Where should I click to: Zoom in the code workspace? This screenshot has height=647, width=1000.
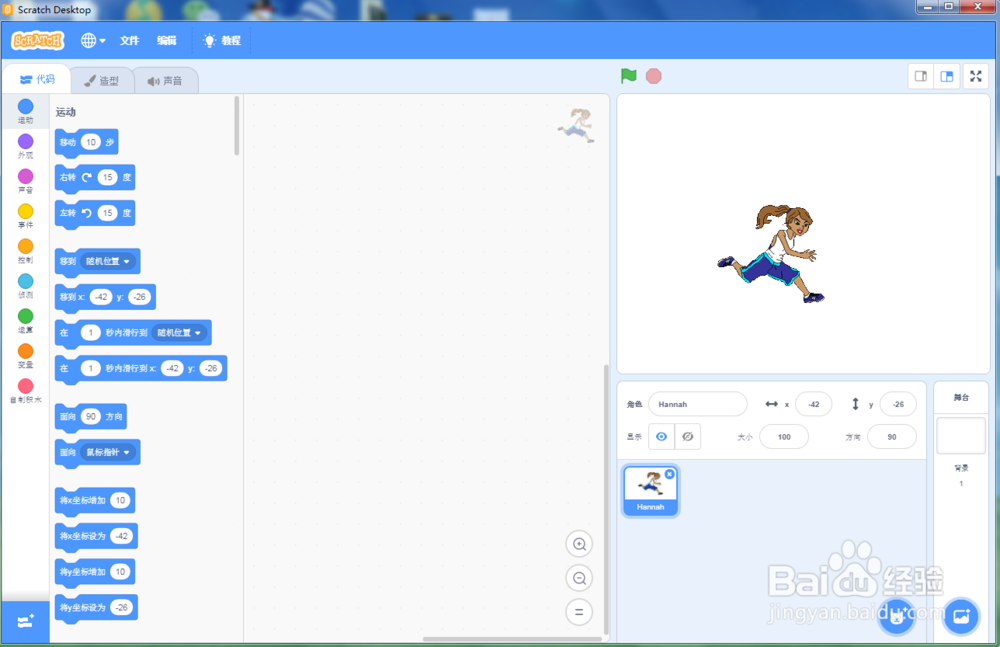pyautogui.click(x=579, y=544)
